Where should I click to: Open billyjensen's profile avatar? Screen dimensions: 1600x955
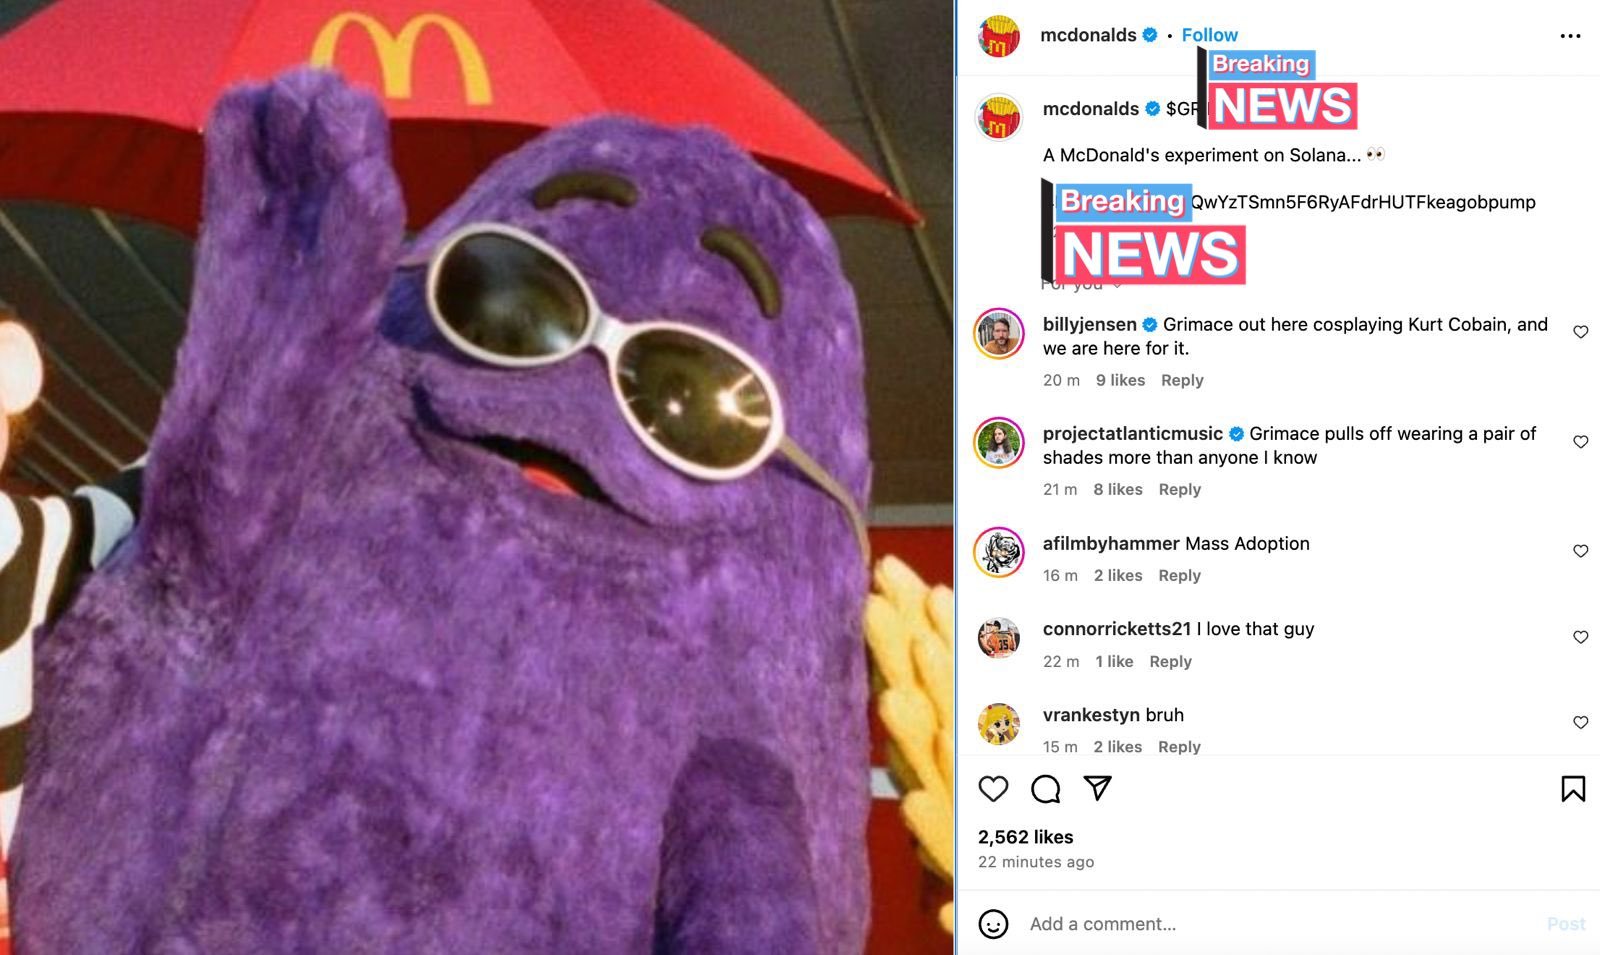999,334
